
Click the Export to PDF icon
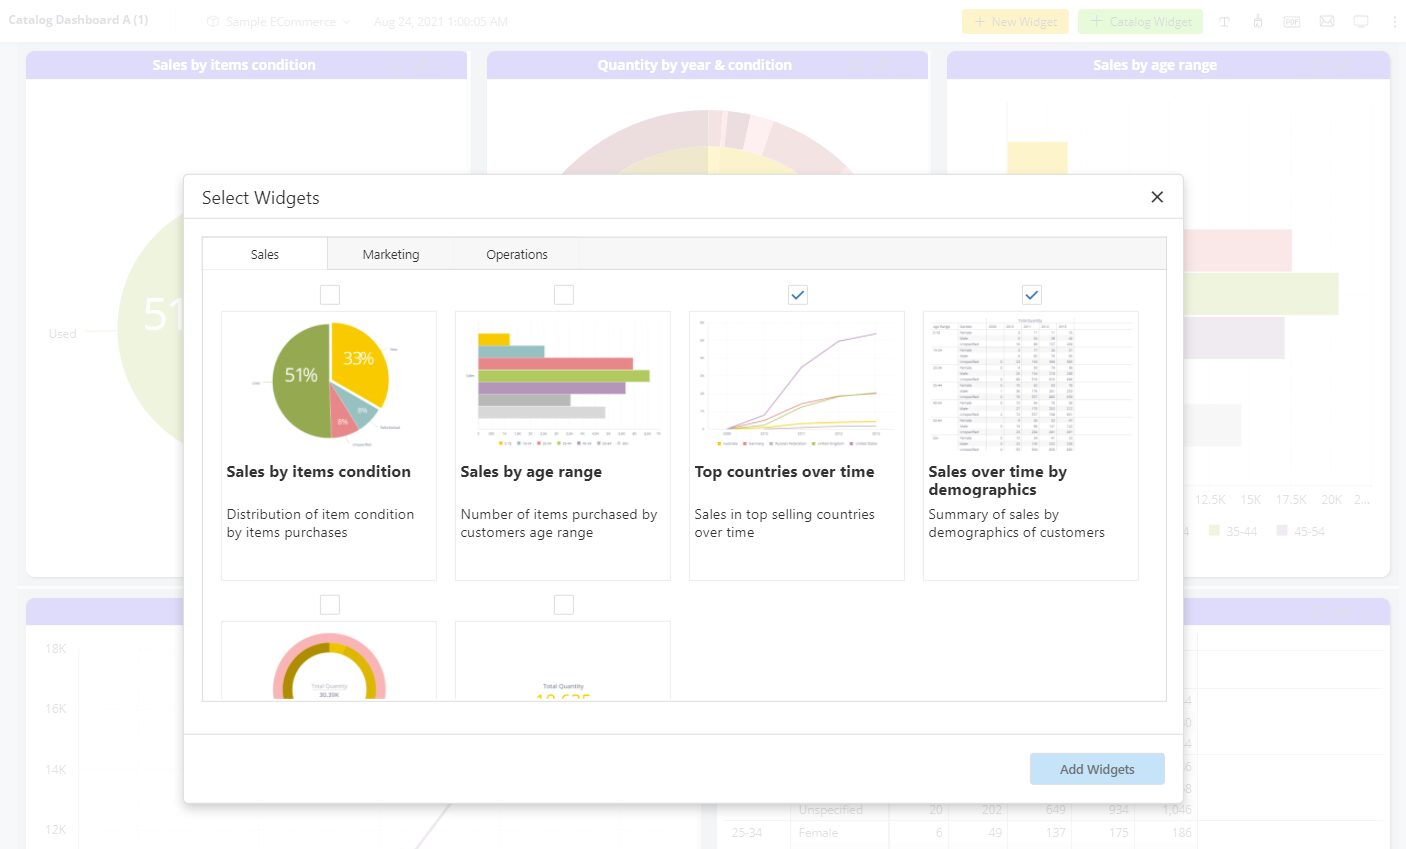coord(1291,21)
